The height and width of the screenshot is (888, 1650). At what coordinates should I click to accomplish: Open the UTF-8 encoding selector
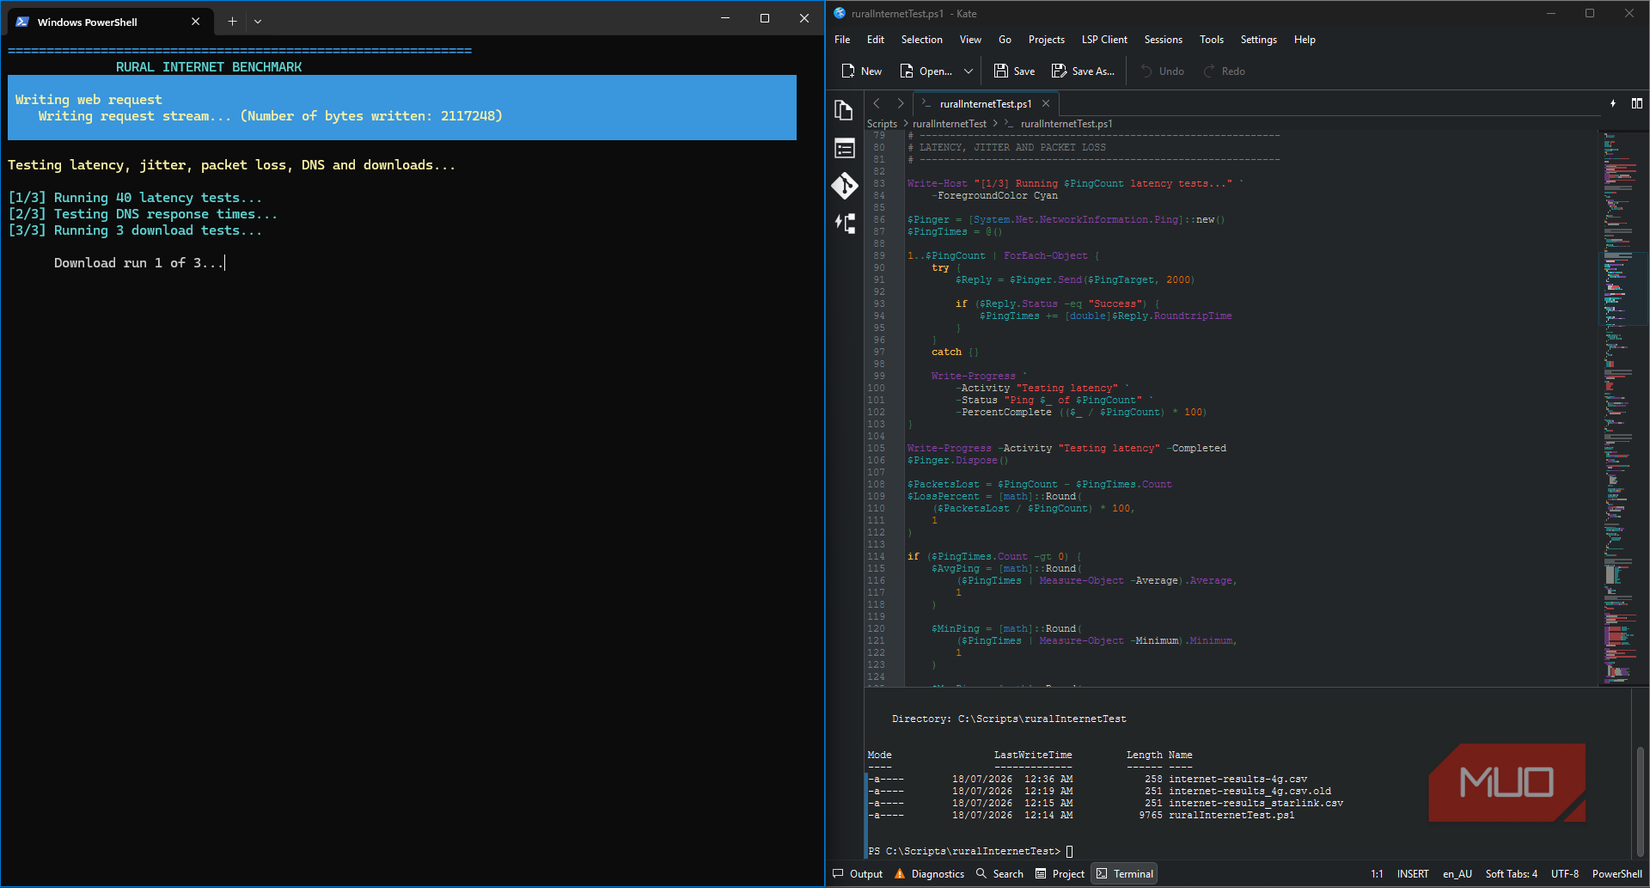click(x=1565, y=874)
